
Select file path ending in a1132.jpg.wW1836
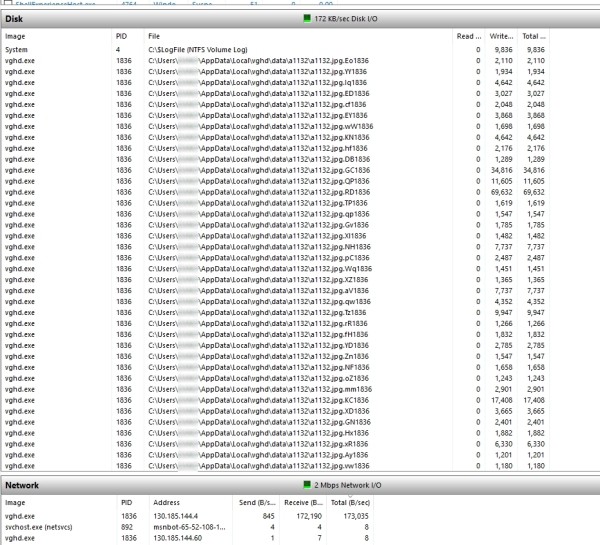coord(261,126)
